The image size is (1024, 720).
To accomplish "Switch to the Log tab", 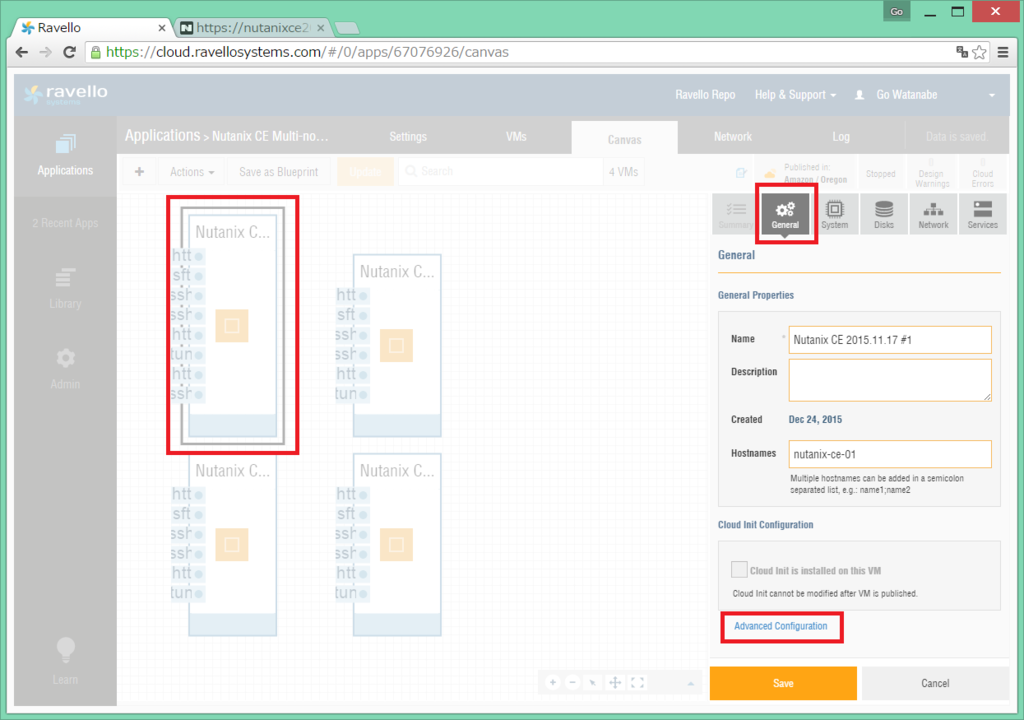I will tap(840, 137).
